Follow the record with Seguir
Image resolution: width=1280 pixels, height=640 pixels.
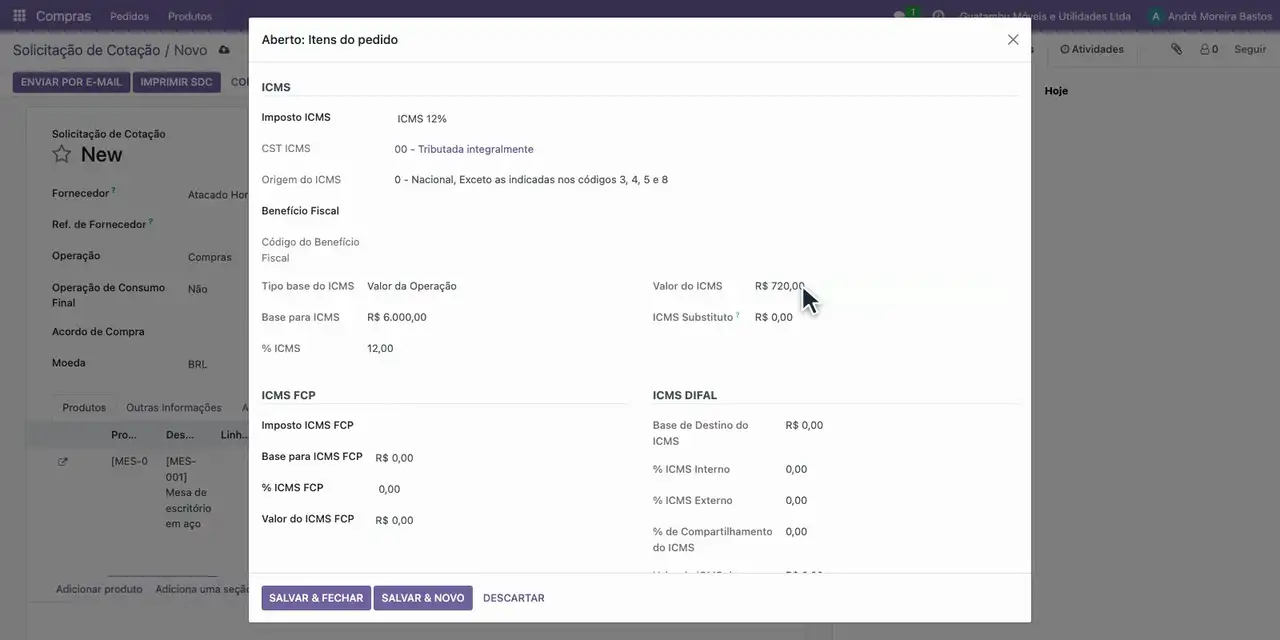point(1250,49)
